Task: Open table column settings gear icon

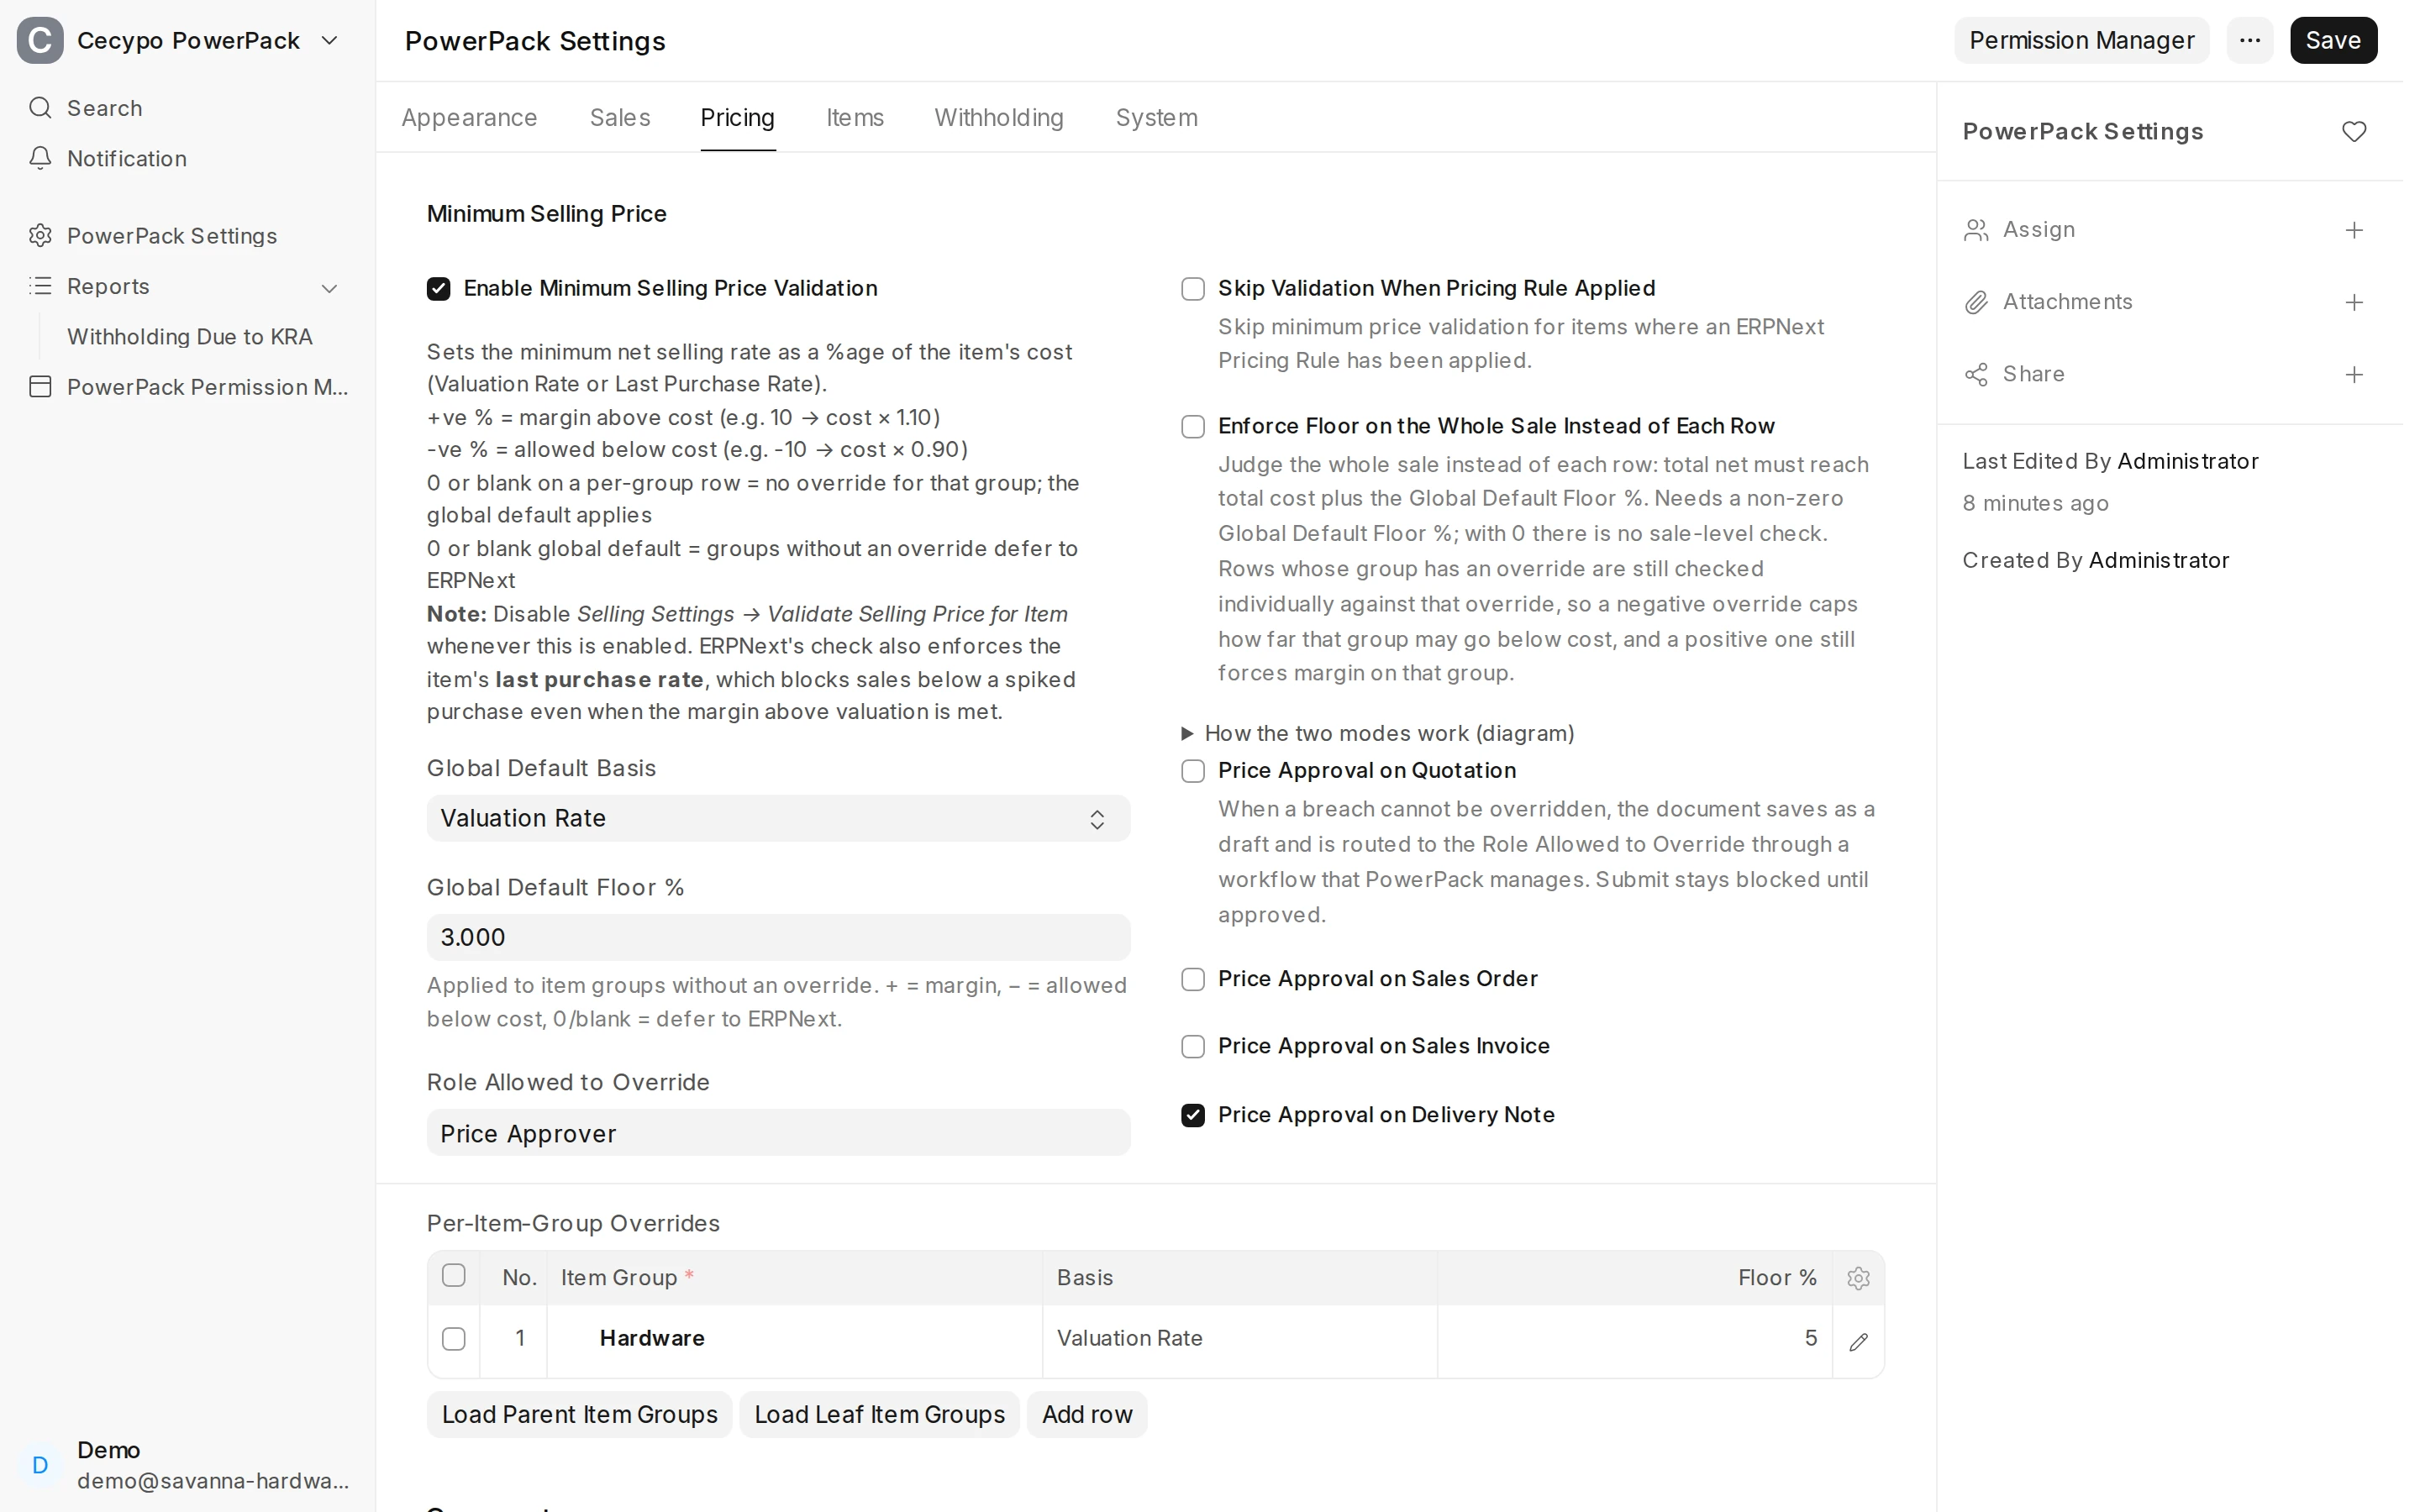Action: pos(1858,1278)
